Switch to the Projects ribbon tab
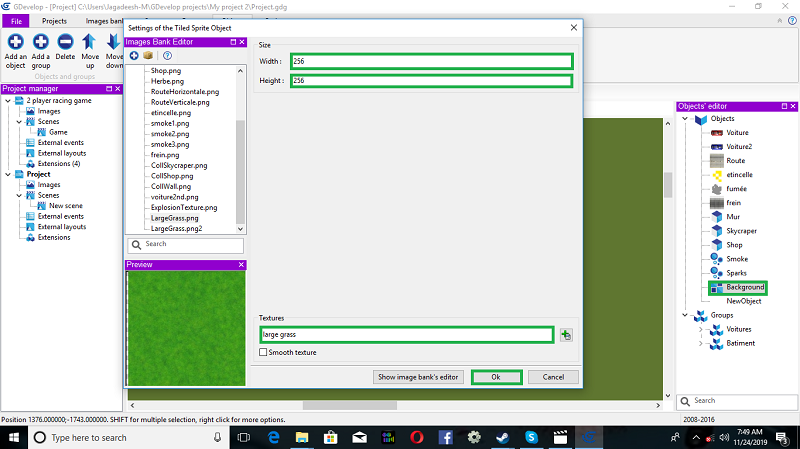The image size is (800, 449). 54,21
